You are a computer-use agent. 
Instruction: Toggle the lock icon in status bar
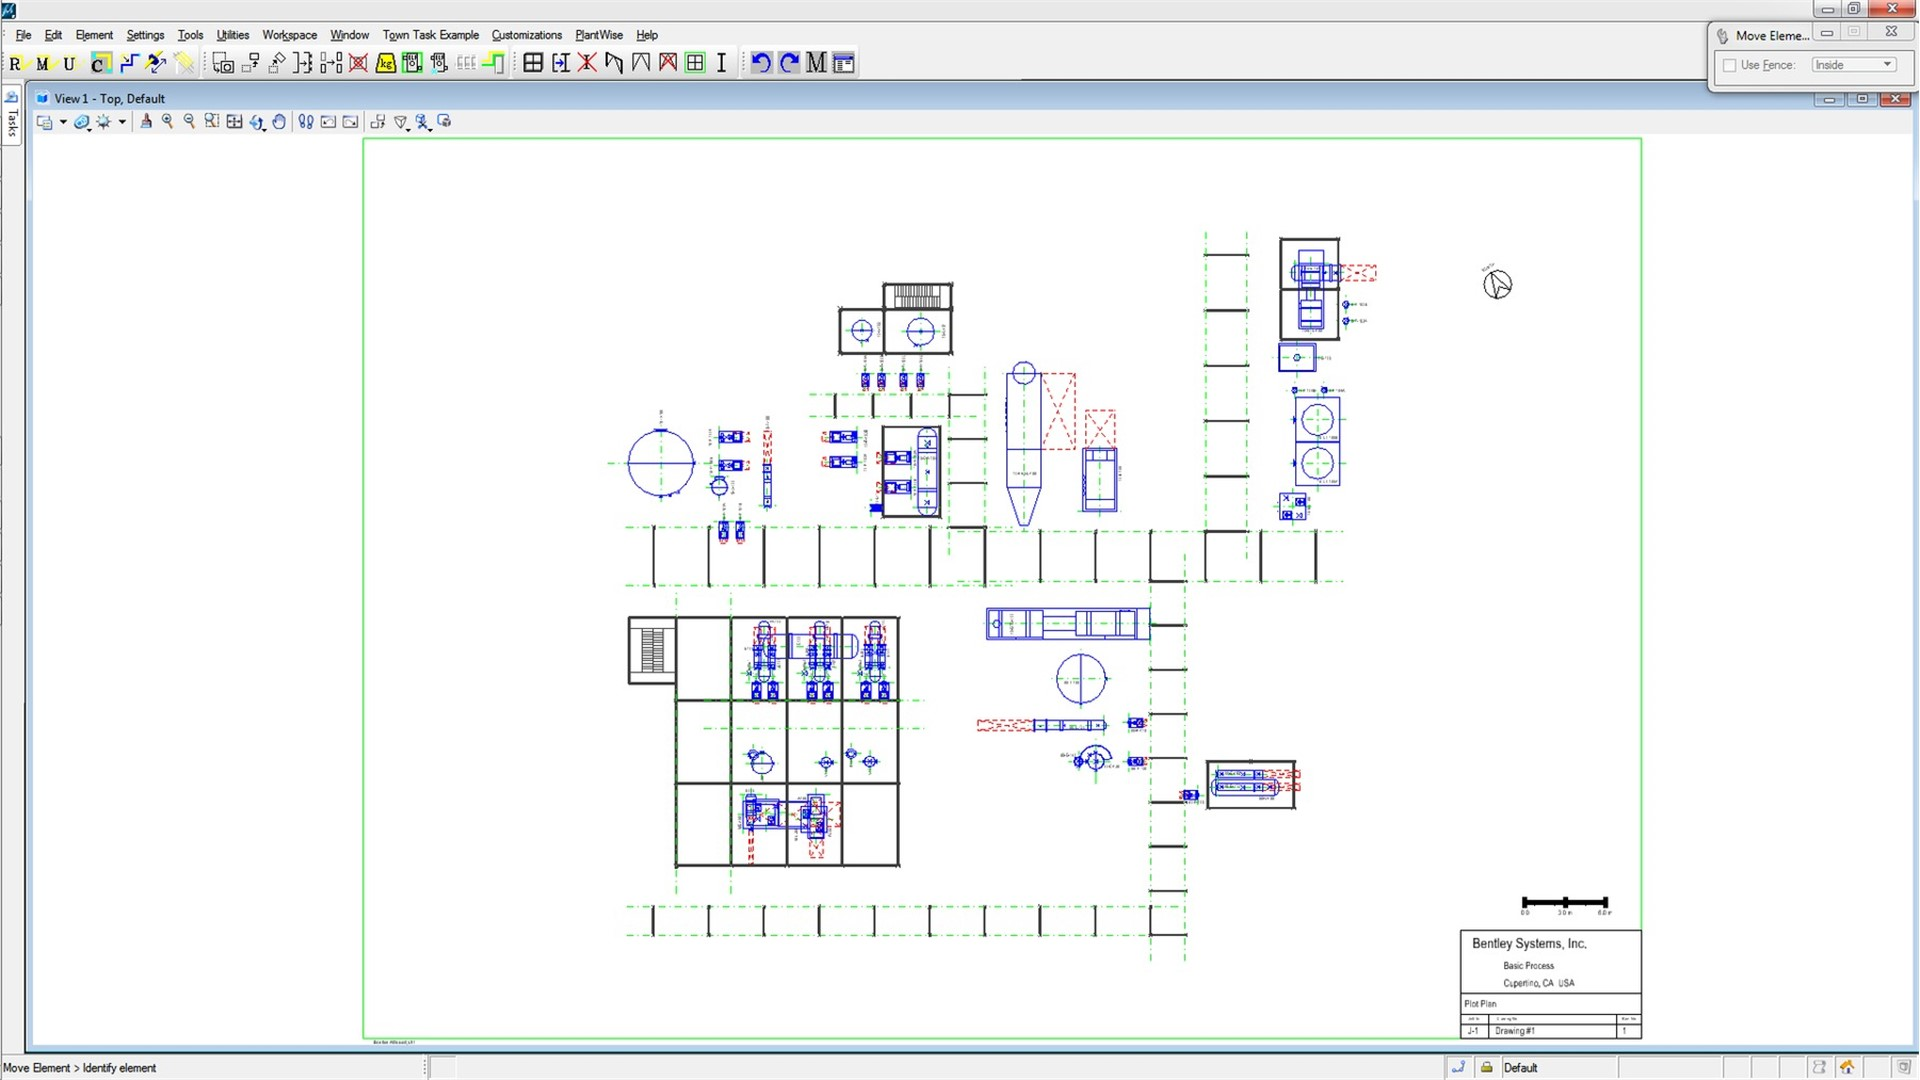pyautogui.click(x=1486, y=1067)
